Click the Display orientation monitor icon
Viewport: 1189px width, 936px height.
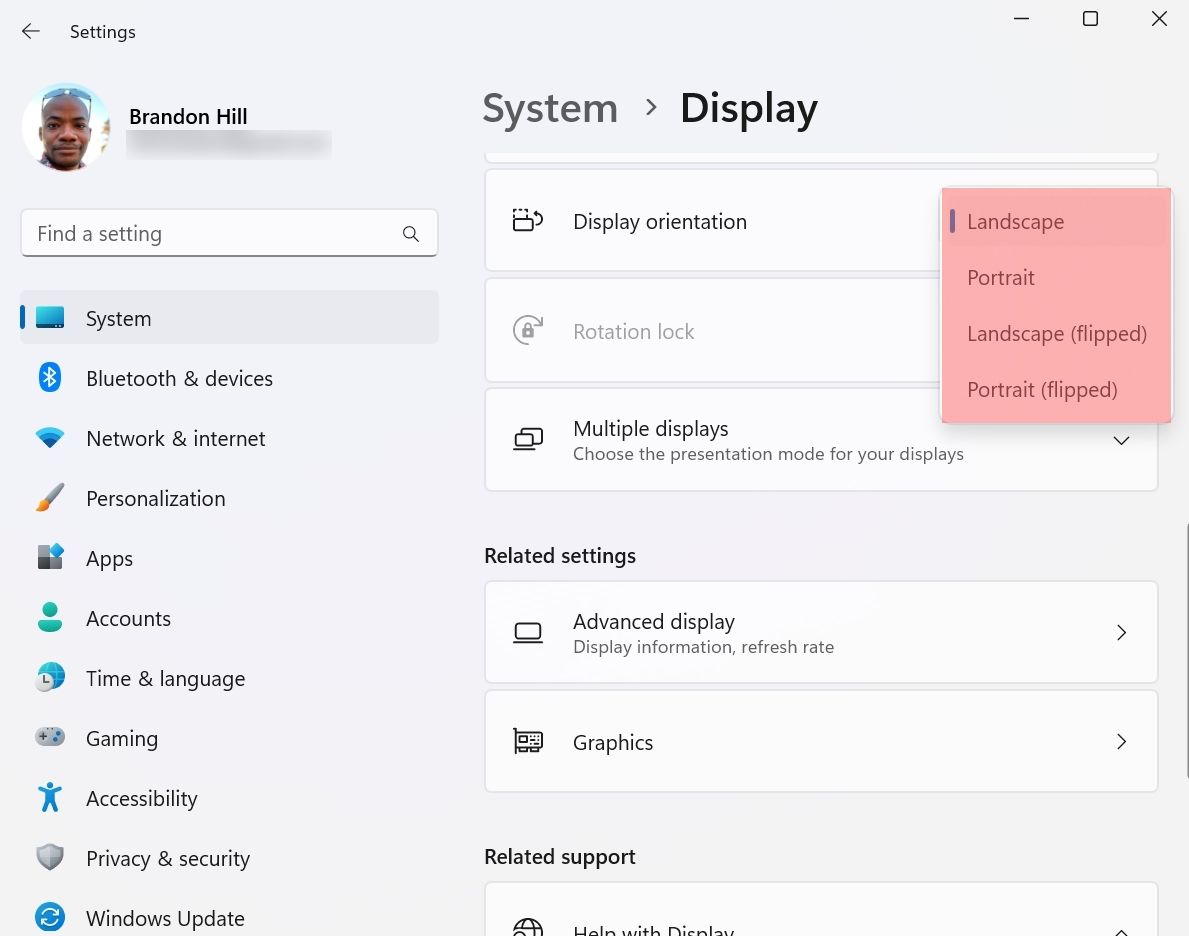click(528, 221)
